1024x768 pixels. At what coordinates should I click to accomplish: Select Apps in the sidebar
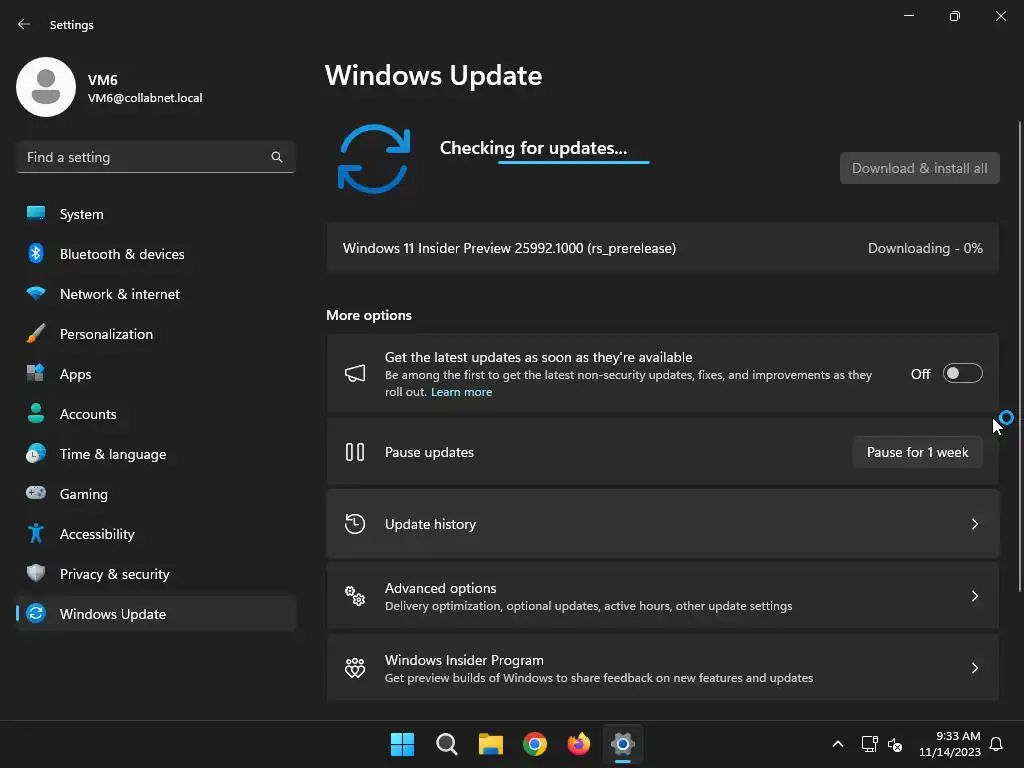click(x=156, y=373)
